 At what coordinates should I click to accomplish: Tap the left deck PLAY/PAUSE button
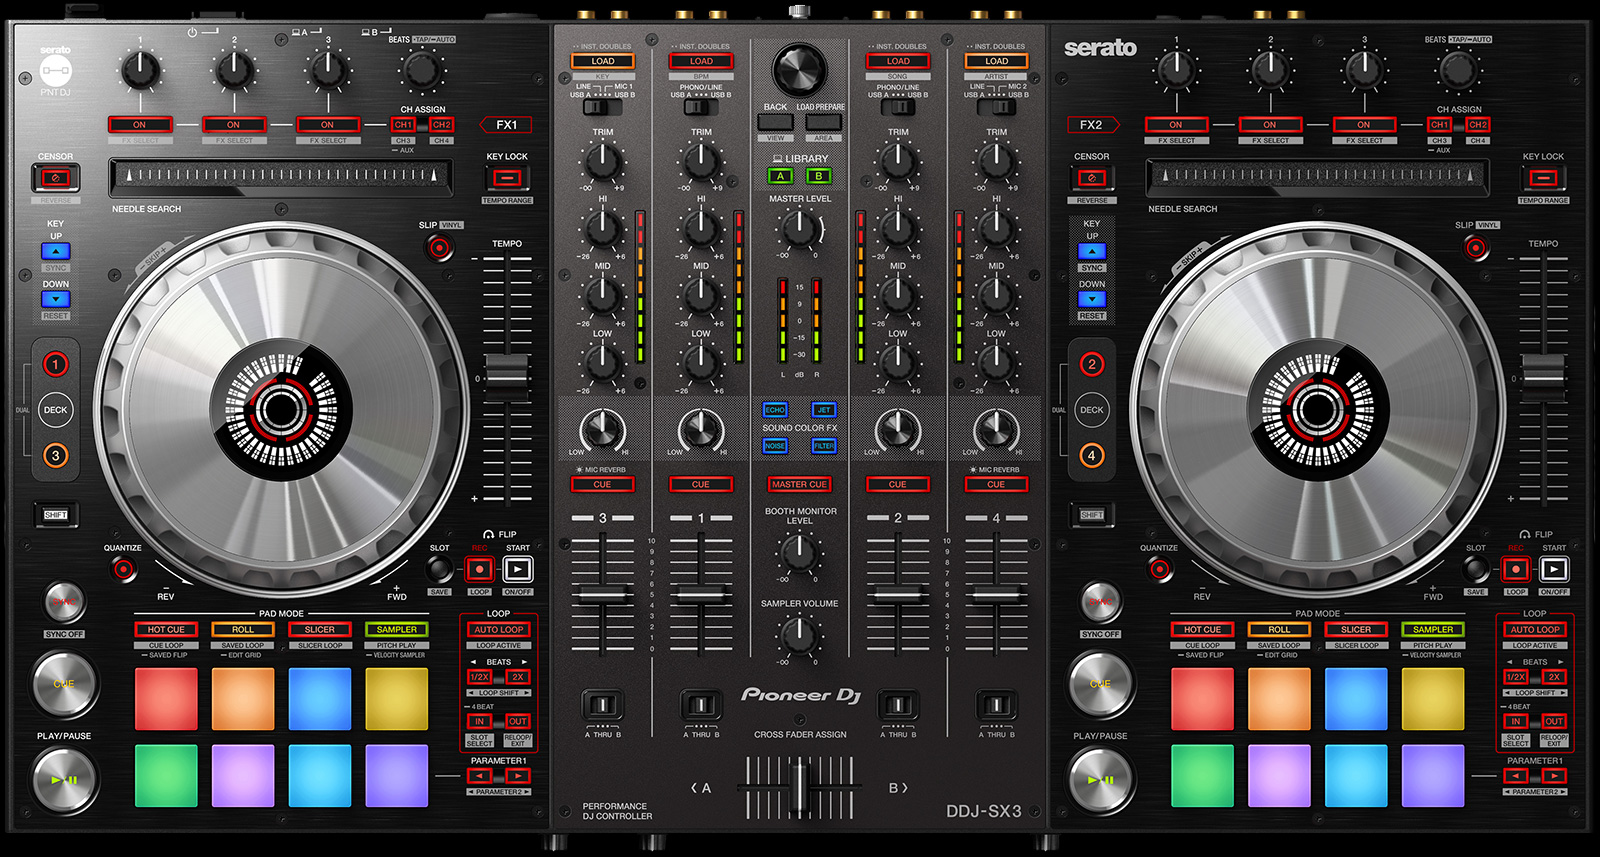click(x=64, y=779)
